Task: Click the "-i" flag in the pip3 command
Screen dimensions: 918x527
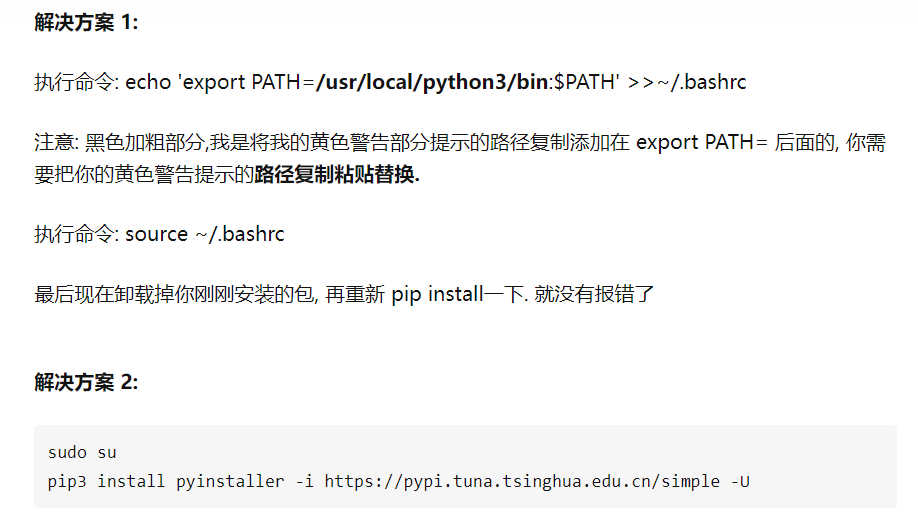Action: point(304,481)
